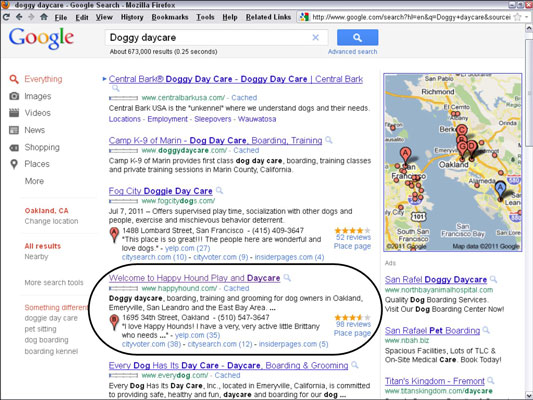This screenshot has width=533, height=400.
Task: Click the Bay Area map thumbnail
Action: coord(453,162)
